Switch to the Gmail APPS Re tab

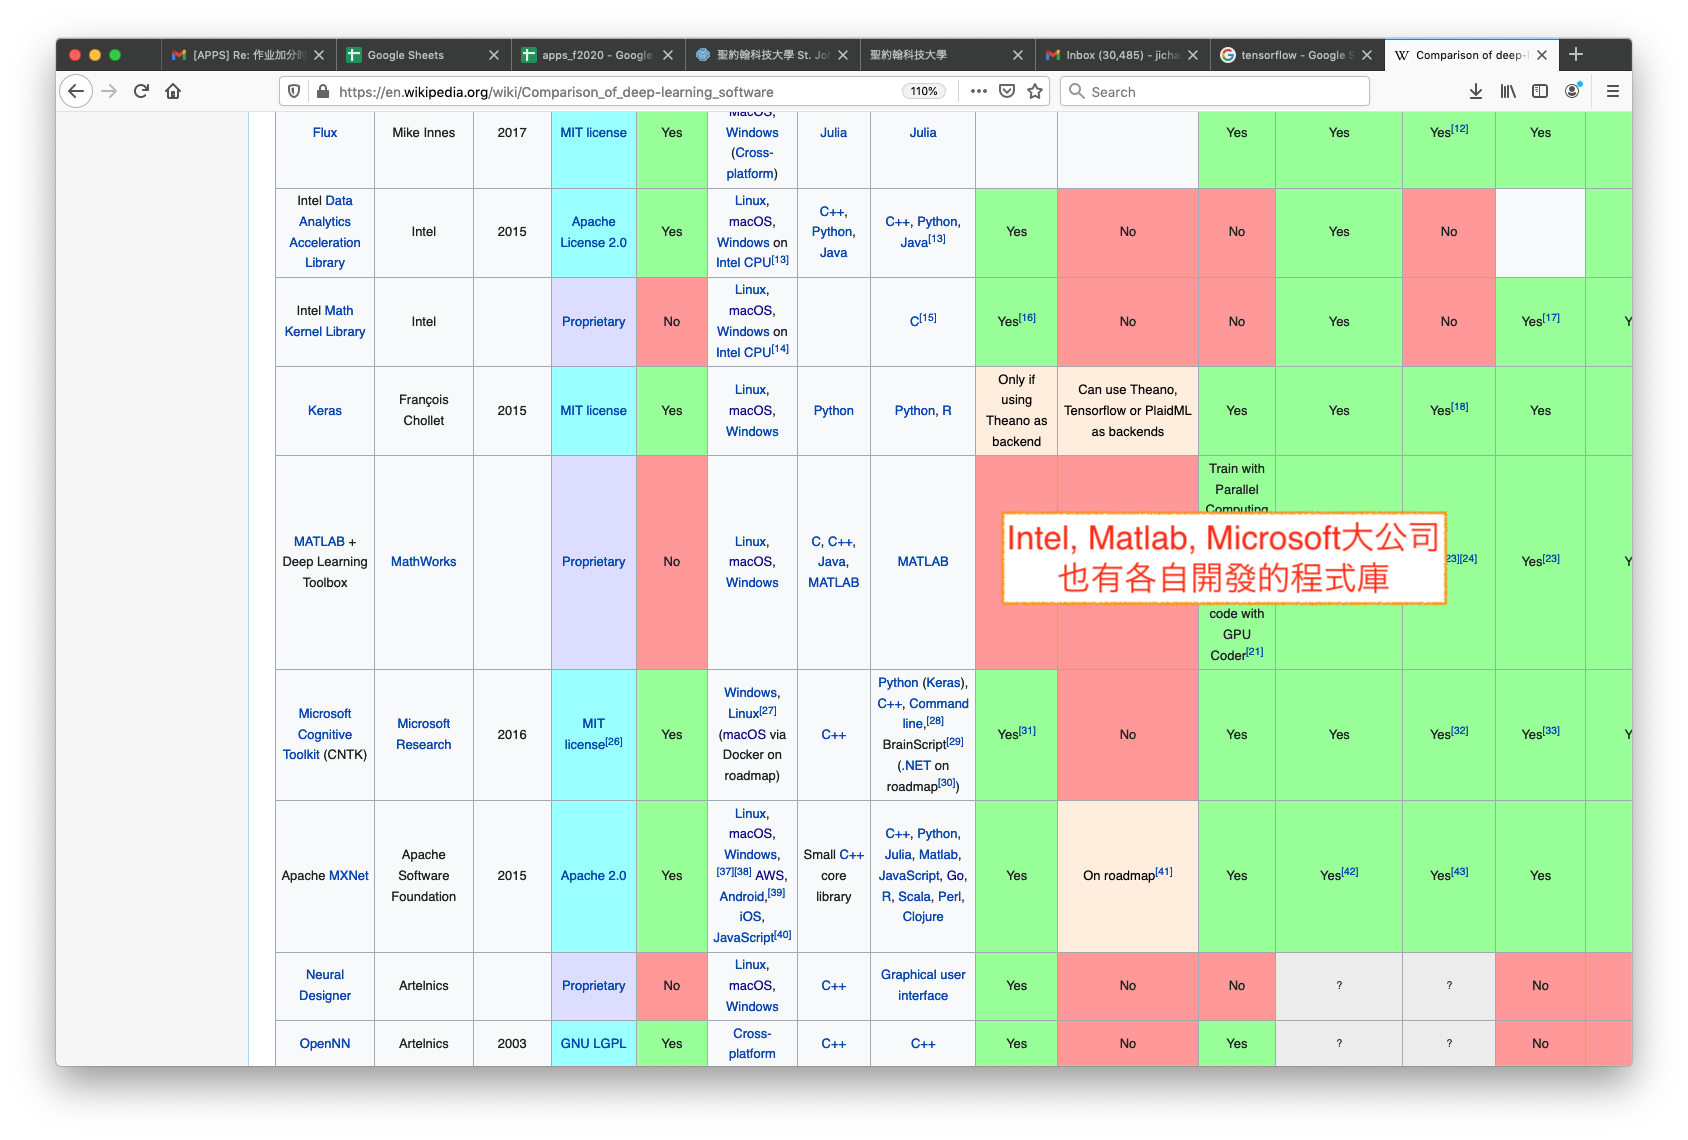248,55
